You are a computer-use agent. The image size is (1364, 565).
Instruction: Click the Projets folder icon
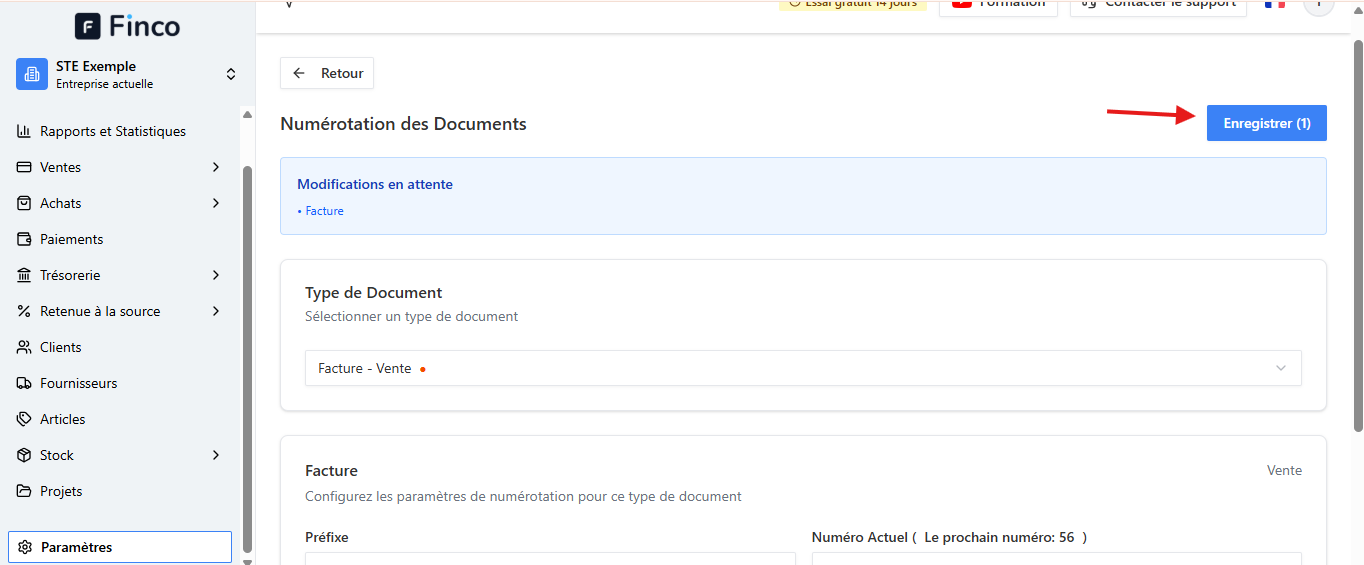pyautogui.click(x=24, y=491)
